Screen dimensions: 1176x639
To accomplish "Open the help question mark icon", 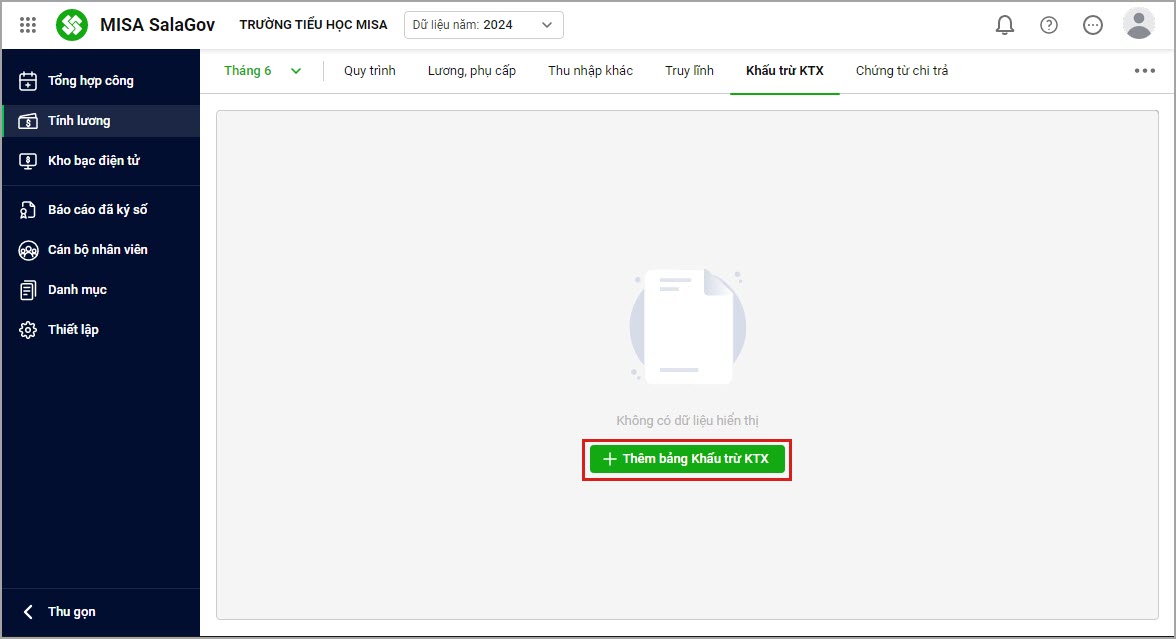I will 1049,25.
